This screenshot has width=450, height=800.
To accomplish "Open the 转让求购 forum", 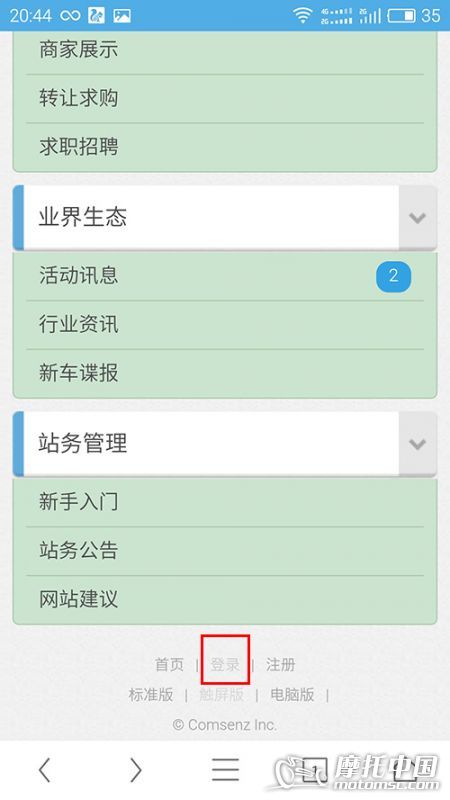I will click(225, 98).
